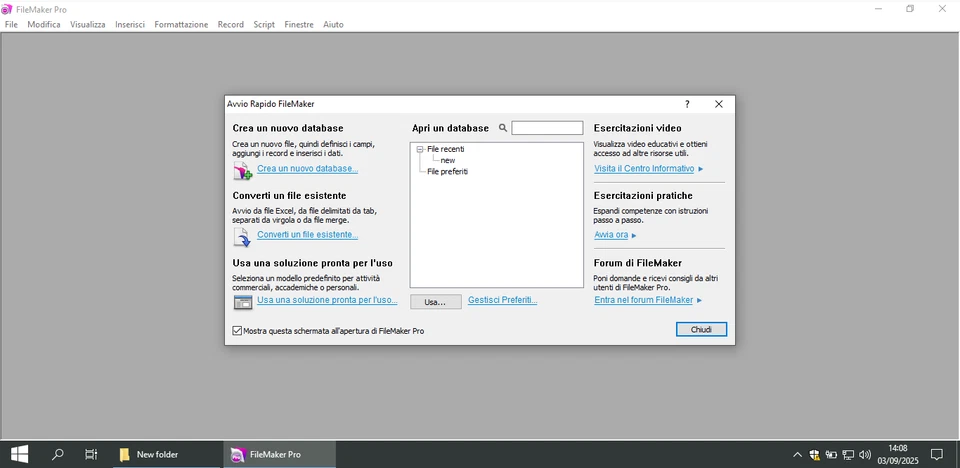Click the power/battery tray icon
Image resolution: width=960 pixels, height=468 pixels.
pyautogui.click(x=831, y=455)
